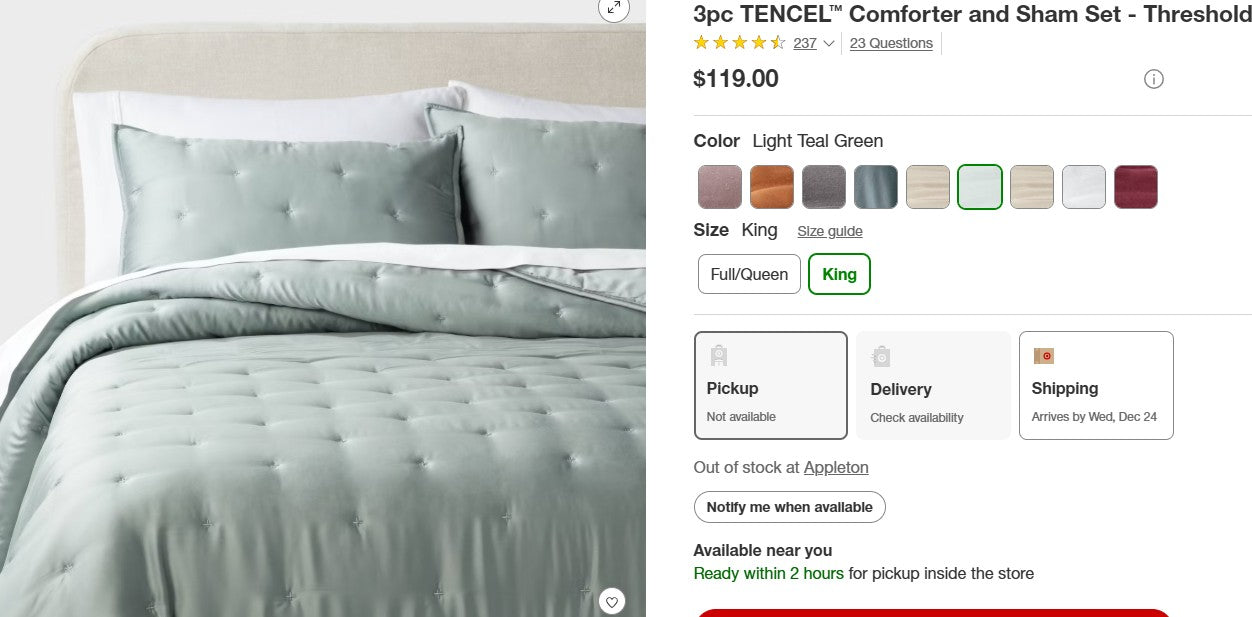Click Ready within 2 hours pickup link

(x=768, y=573)
